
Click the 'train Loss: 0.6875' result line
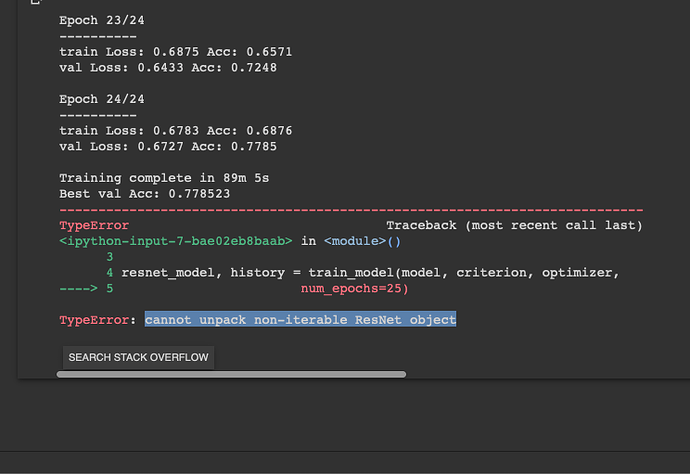tap(175, 51)
